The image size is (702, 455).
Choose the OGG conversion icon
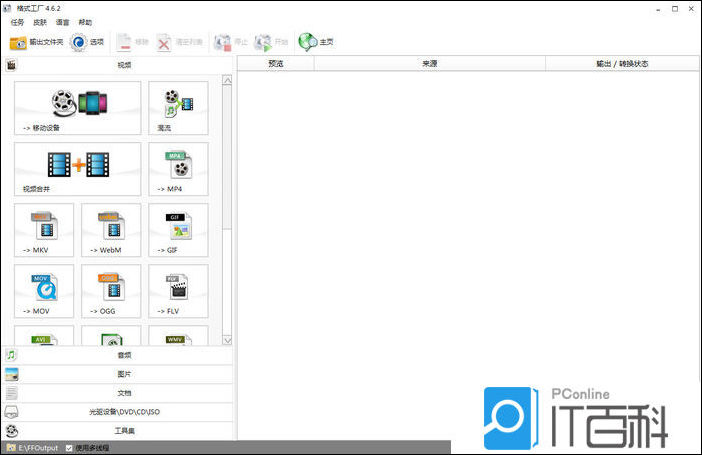[111, 291]
